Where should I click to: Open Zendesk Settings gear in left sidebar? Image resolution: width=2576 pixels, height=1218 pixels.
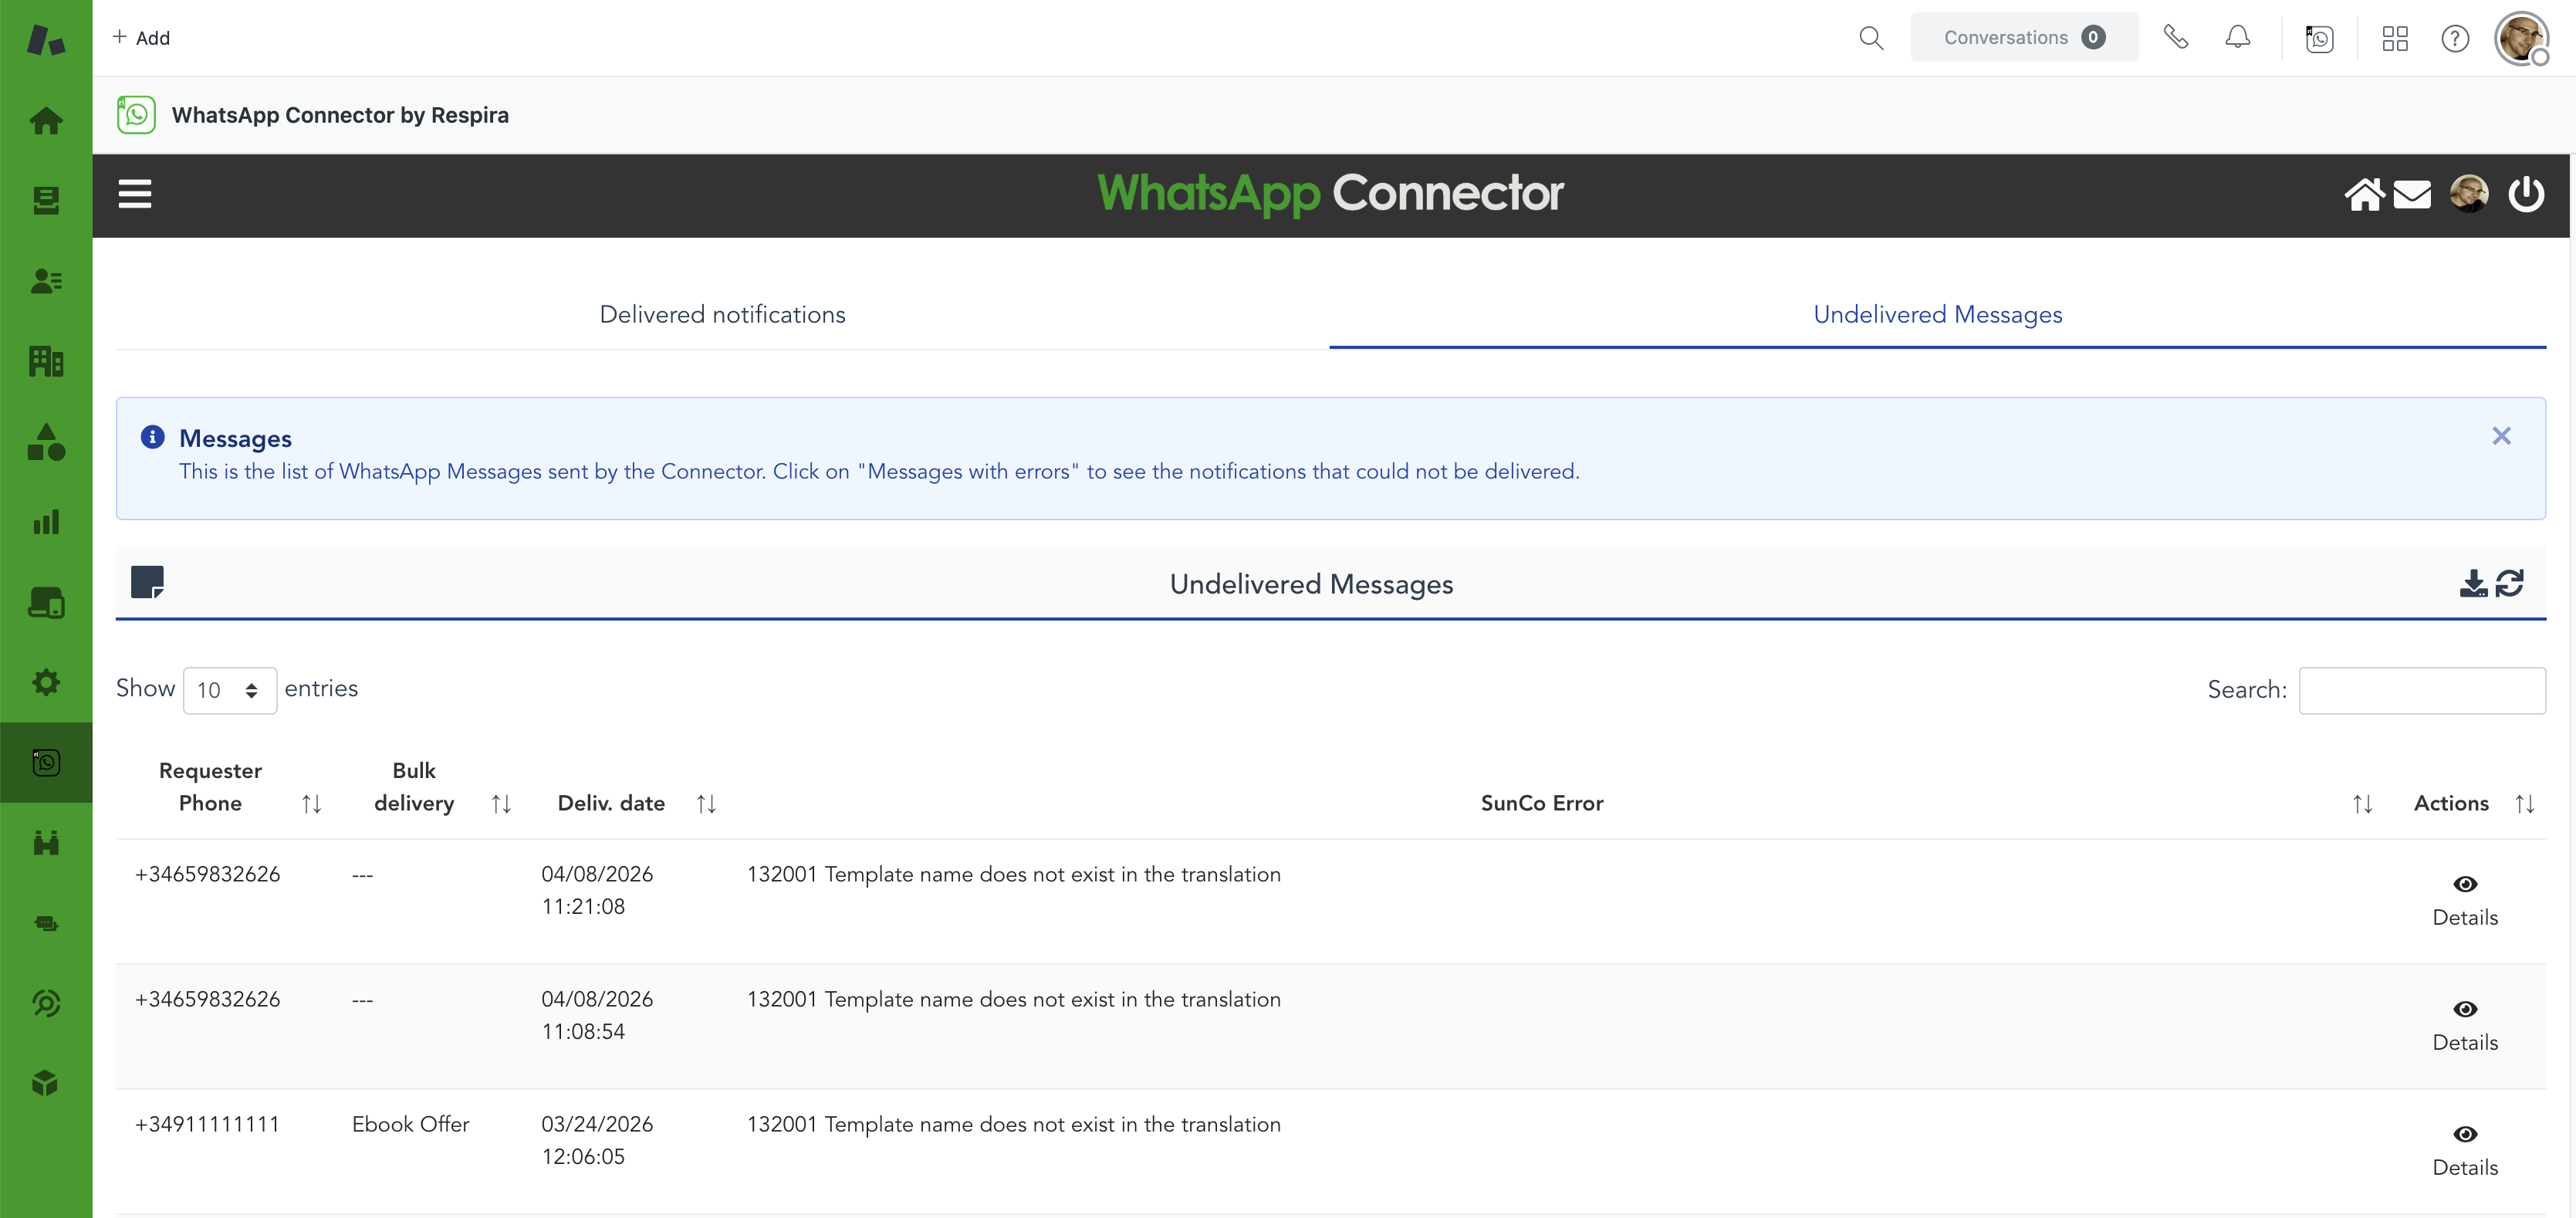[46, 682]
